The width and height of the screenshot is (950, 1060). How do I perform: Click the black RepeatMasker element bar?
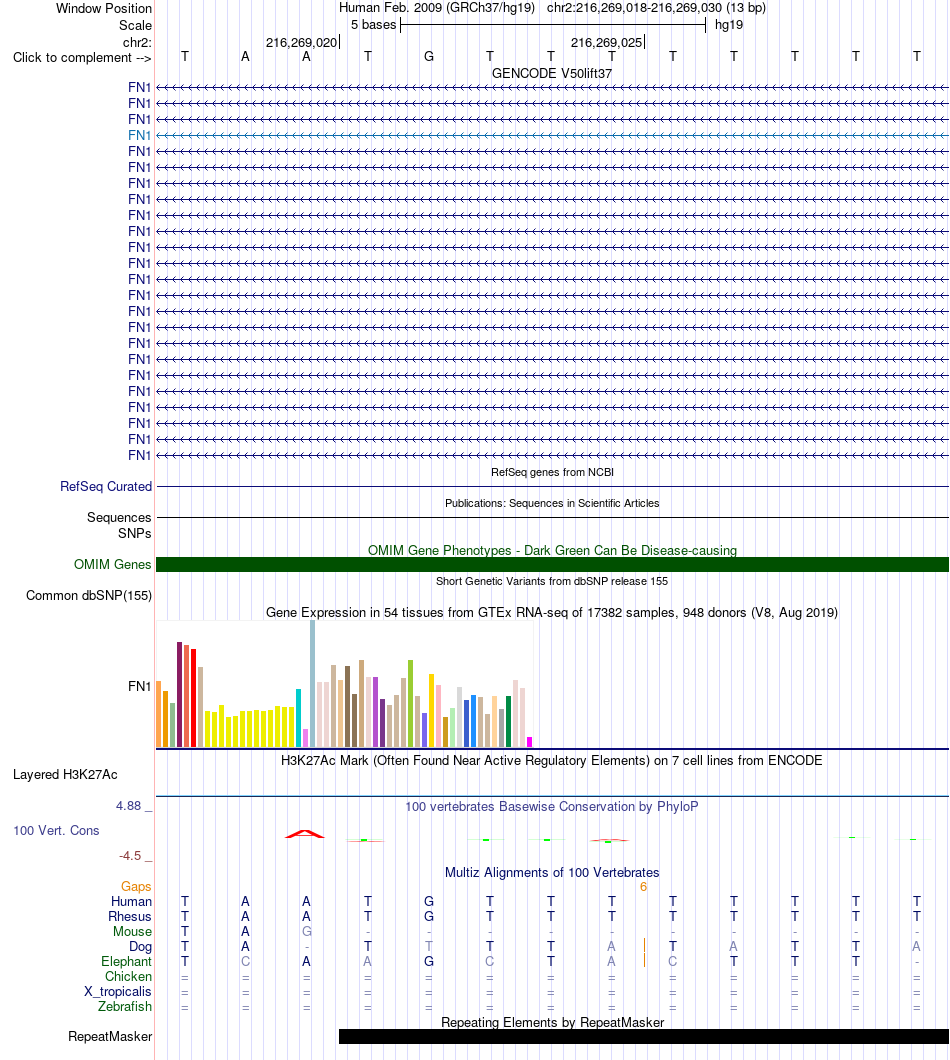tap(644, 1037)
